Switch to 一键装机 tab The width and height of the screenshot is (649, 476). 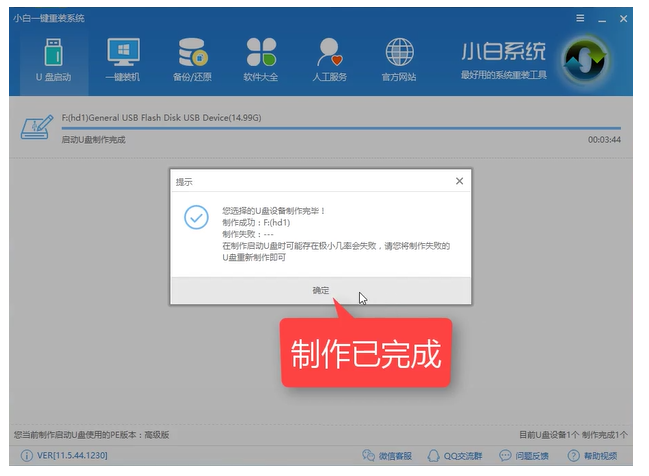(x=123, y=60)
